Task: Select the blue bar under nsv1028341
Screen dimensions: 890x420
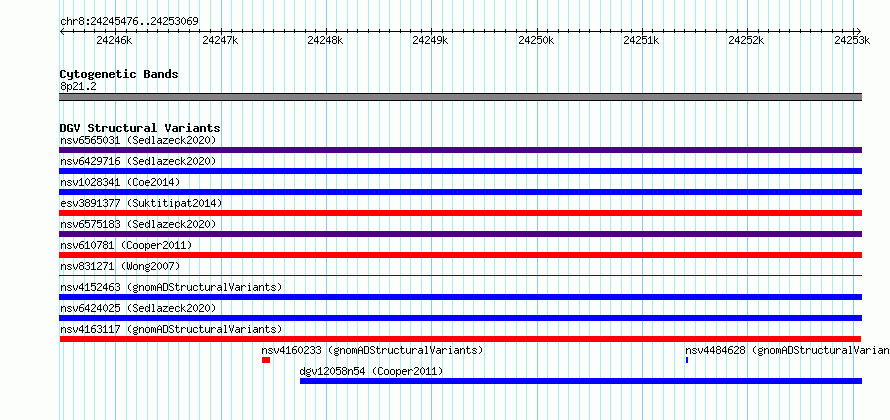Action: click(x=460, y=192)
